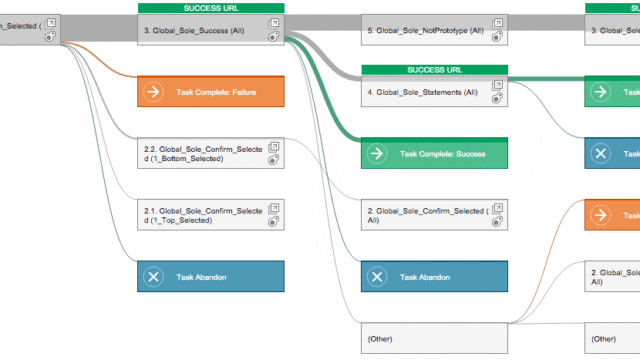The image size is (640, 360).
Task: Select 2.2. Global_Sole_Confirm_Selected (1_Bottom_Selected) label
Action: 203,154
